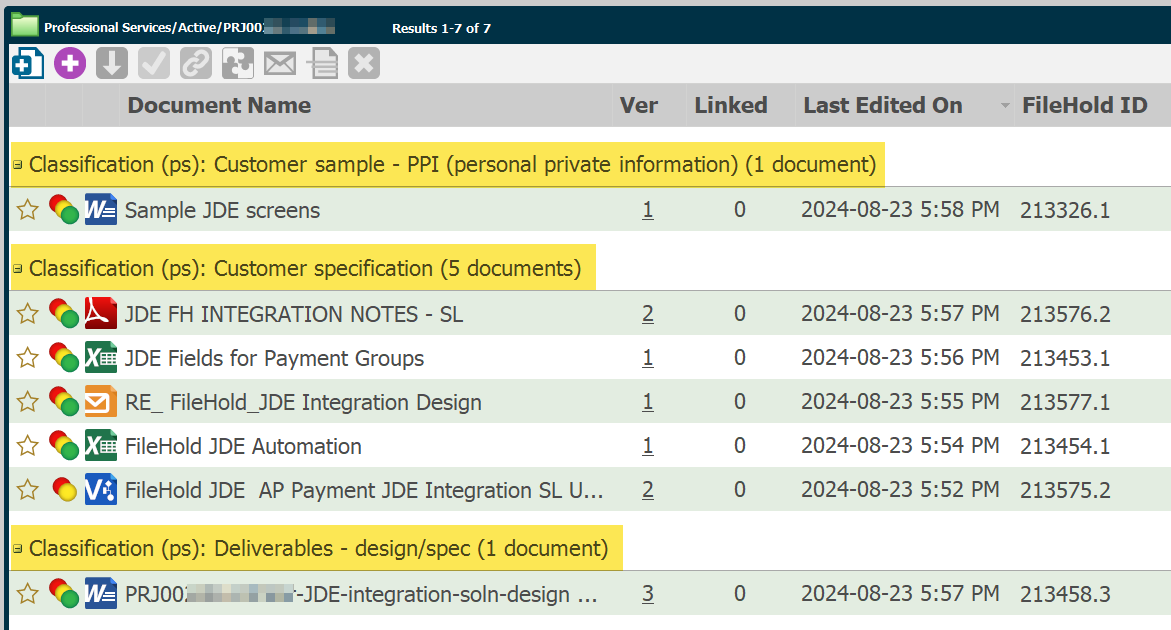Collapse the Customer sample - PPI group
The height and width of the screenshot is (630, 1171).
pyautogui.click(x=17, y=165)
